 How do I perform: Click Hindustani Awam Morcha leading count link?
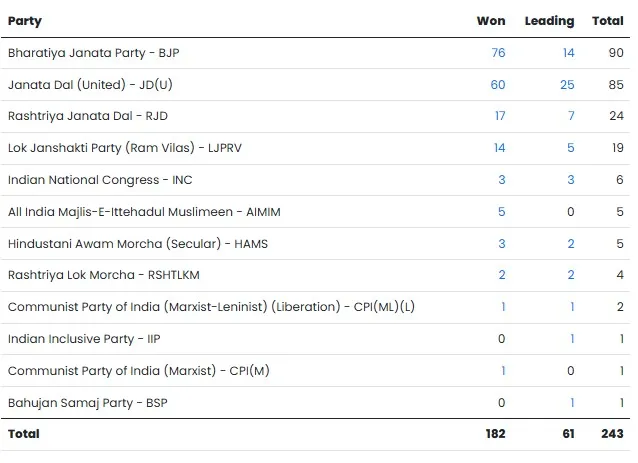(571, 244)
